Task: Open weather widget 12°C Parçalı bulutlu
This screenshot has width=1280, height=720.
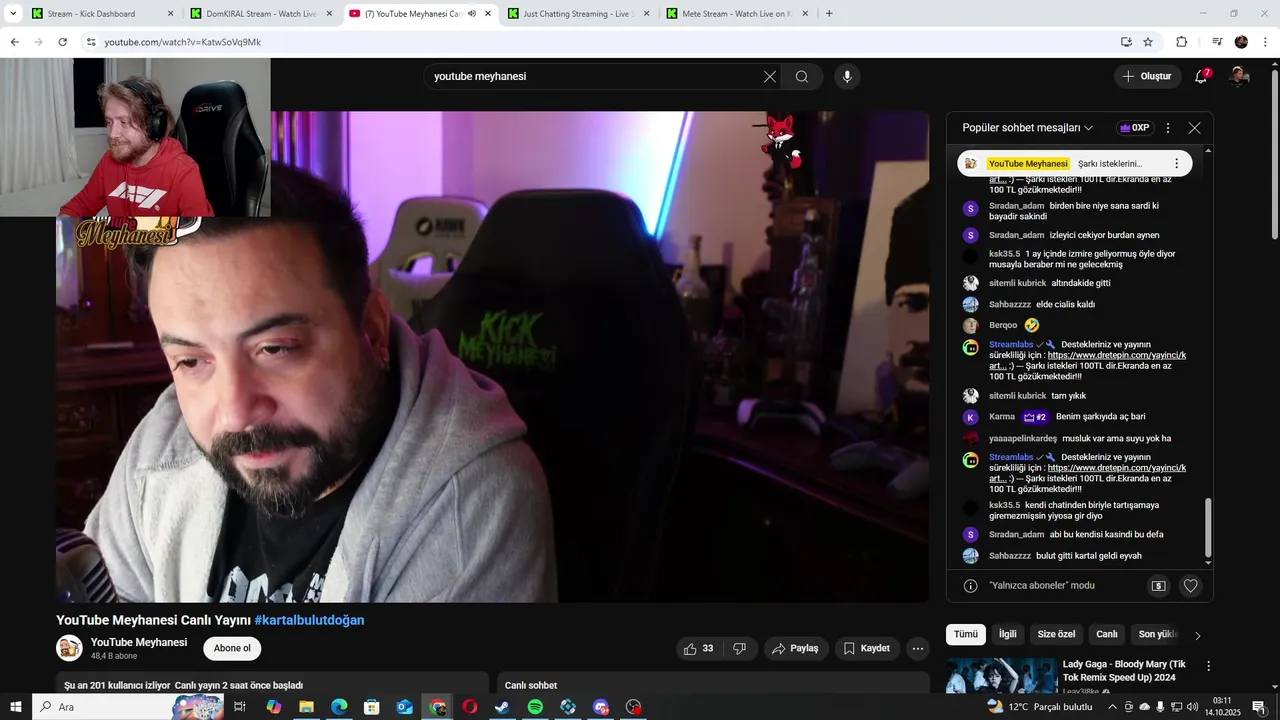Action: [1040, 707]
